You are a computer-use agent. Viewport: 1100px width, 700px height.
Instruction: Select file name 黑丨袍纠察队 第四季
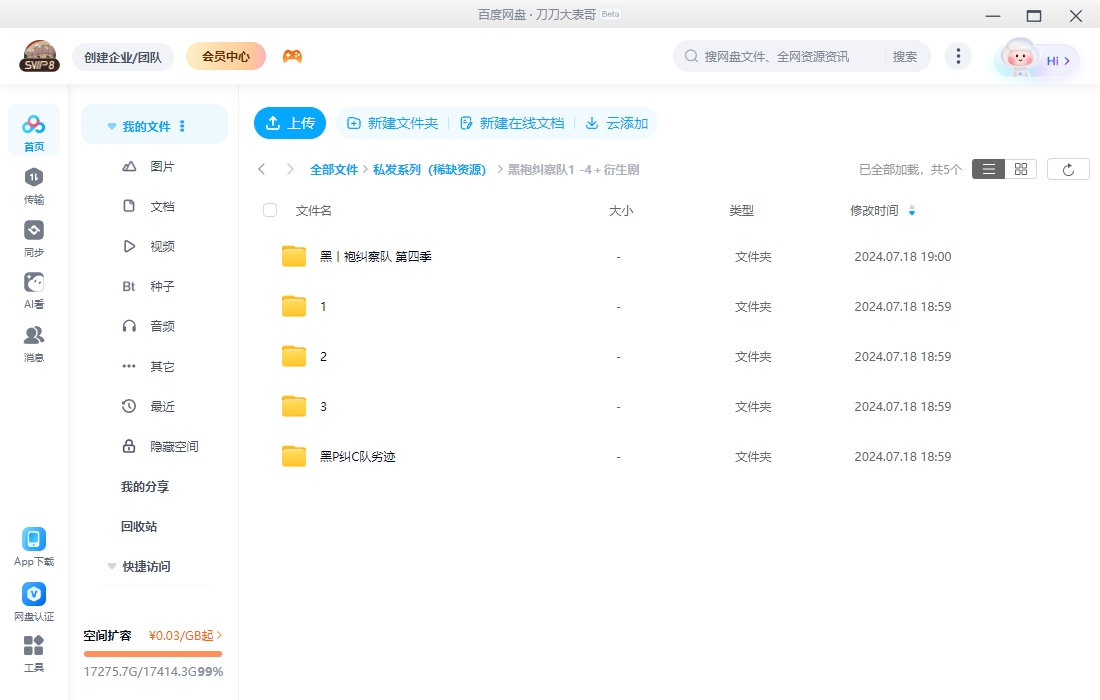coord(375,257)
